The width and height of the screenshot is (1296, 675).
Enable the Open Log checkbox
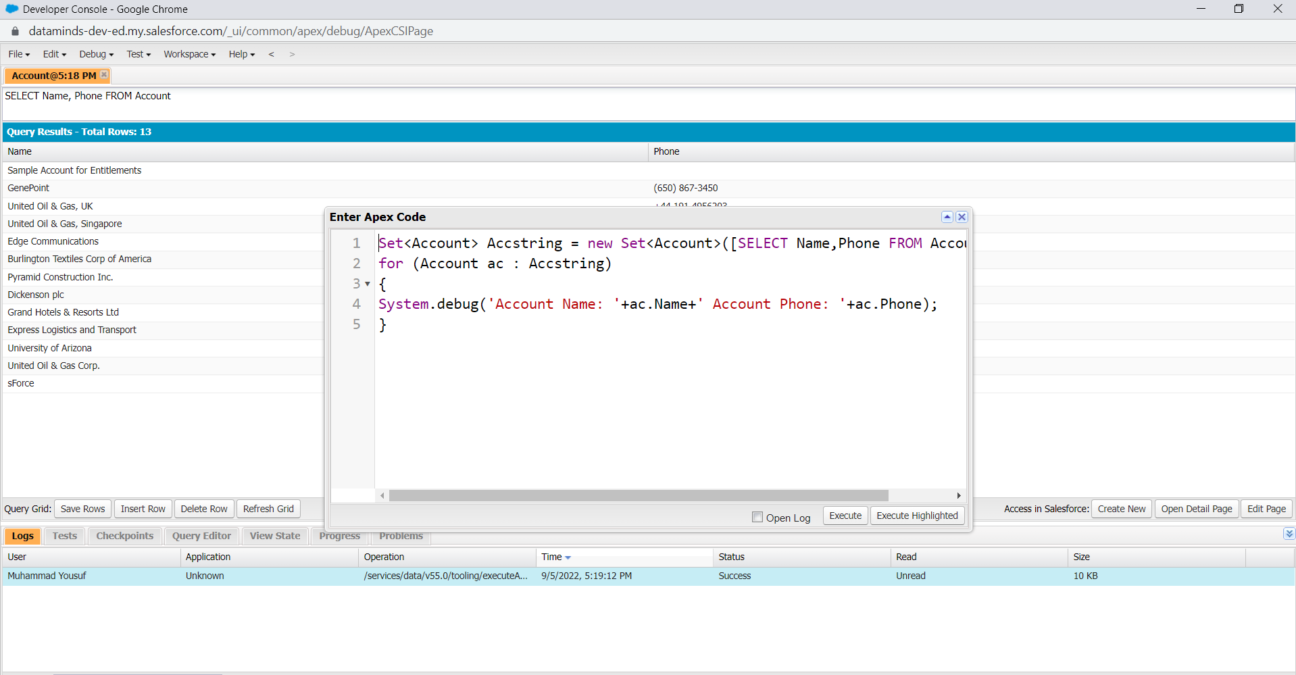click(x=757, y=516)
